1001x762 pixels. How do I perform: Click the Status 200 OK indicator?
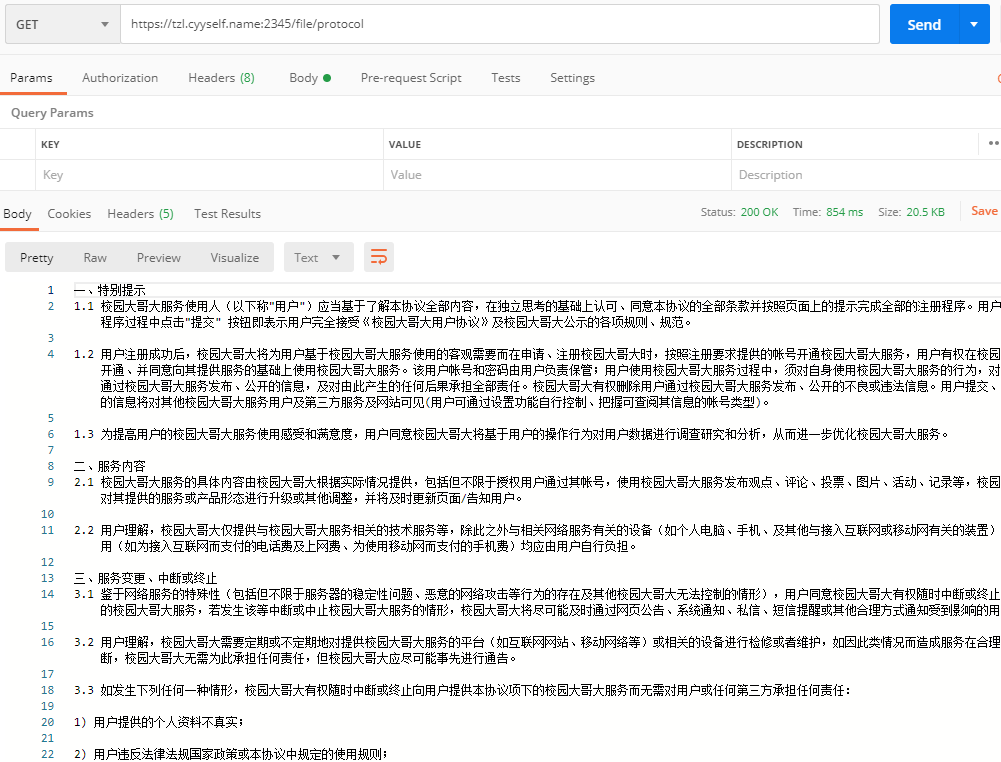tap(739, 212)
